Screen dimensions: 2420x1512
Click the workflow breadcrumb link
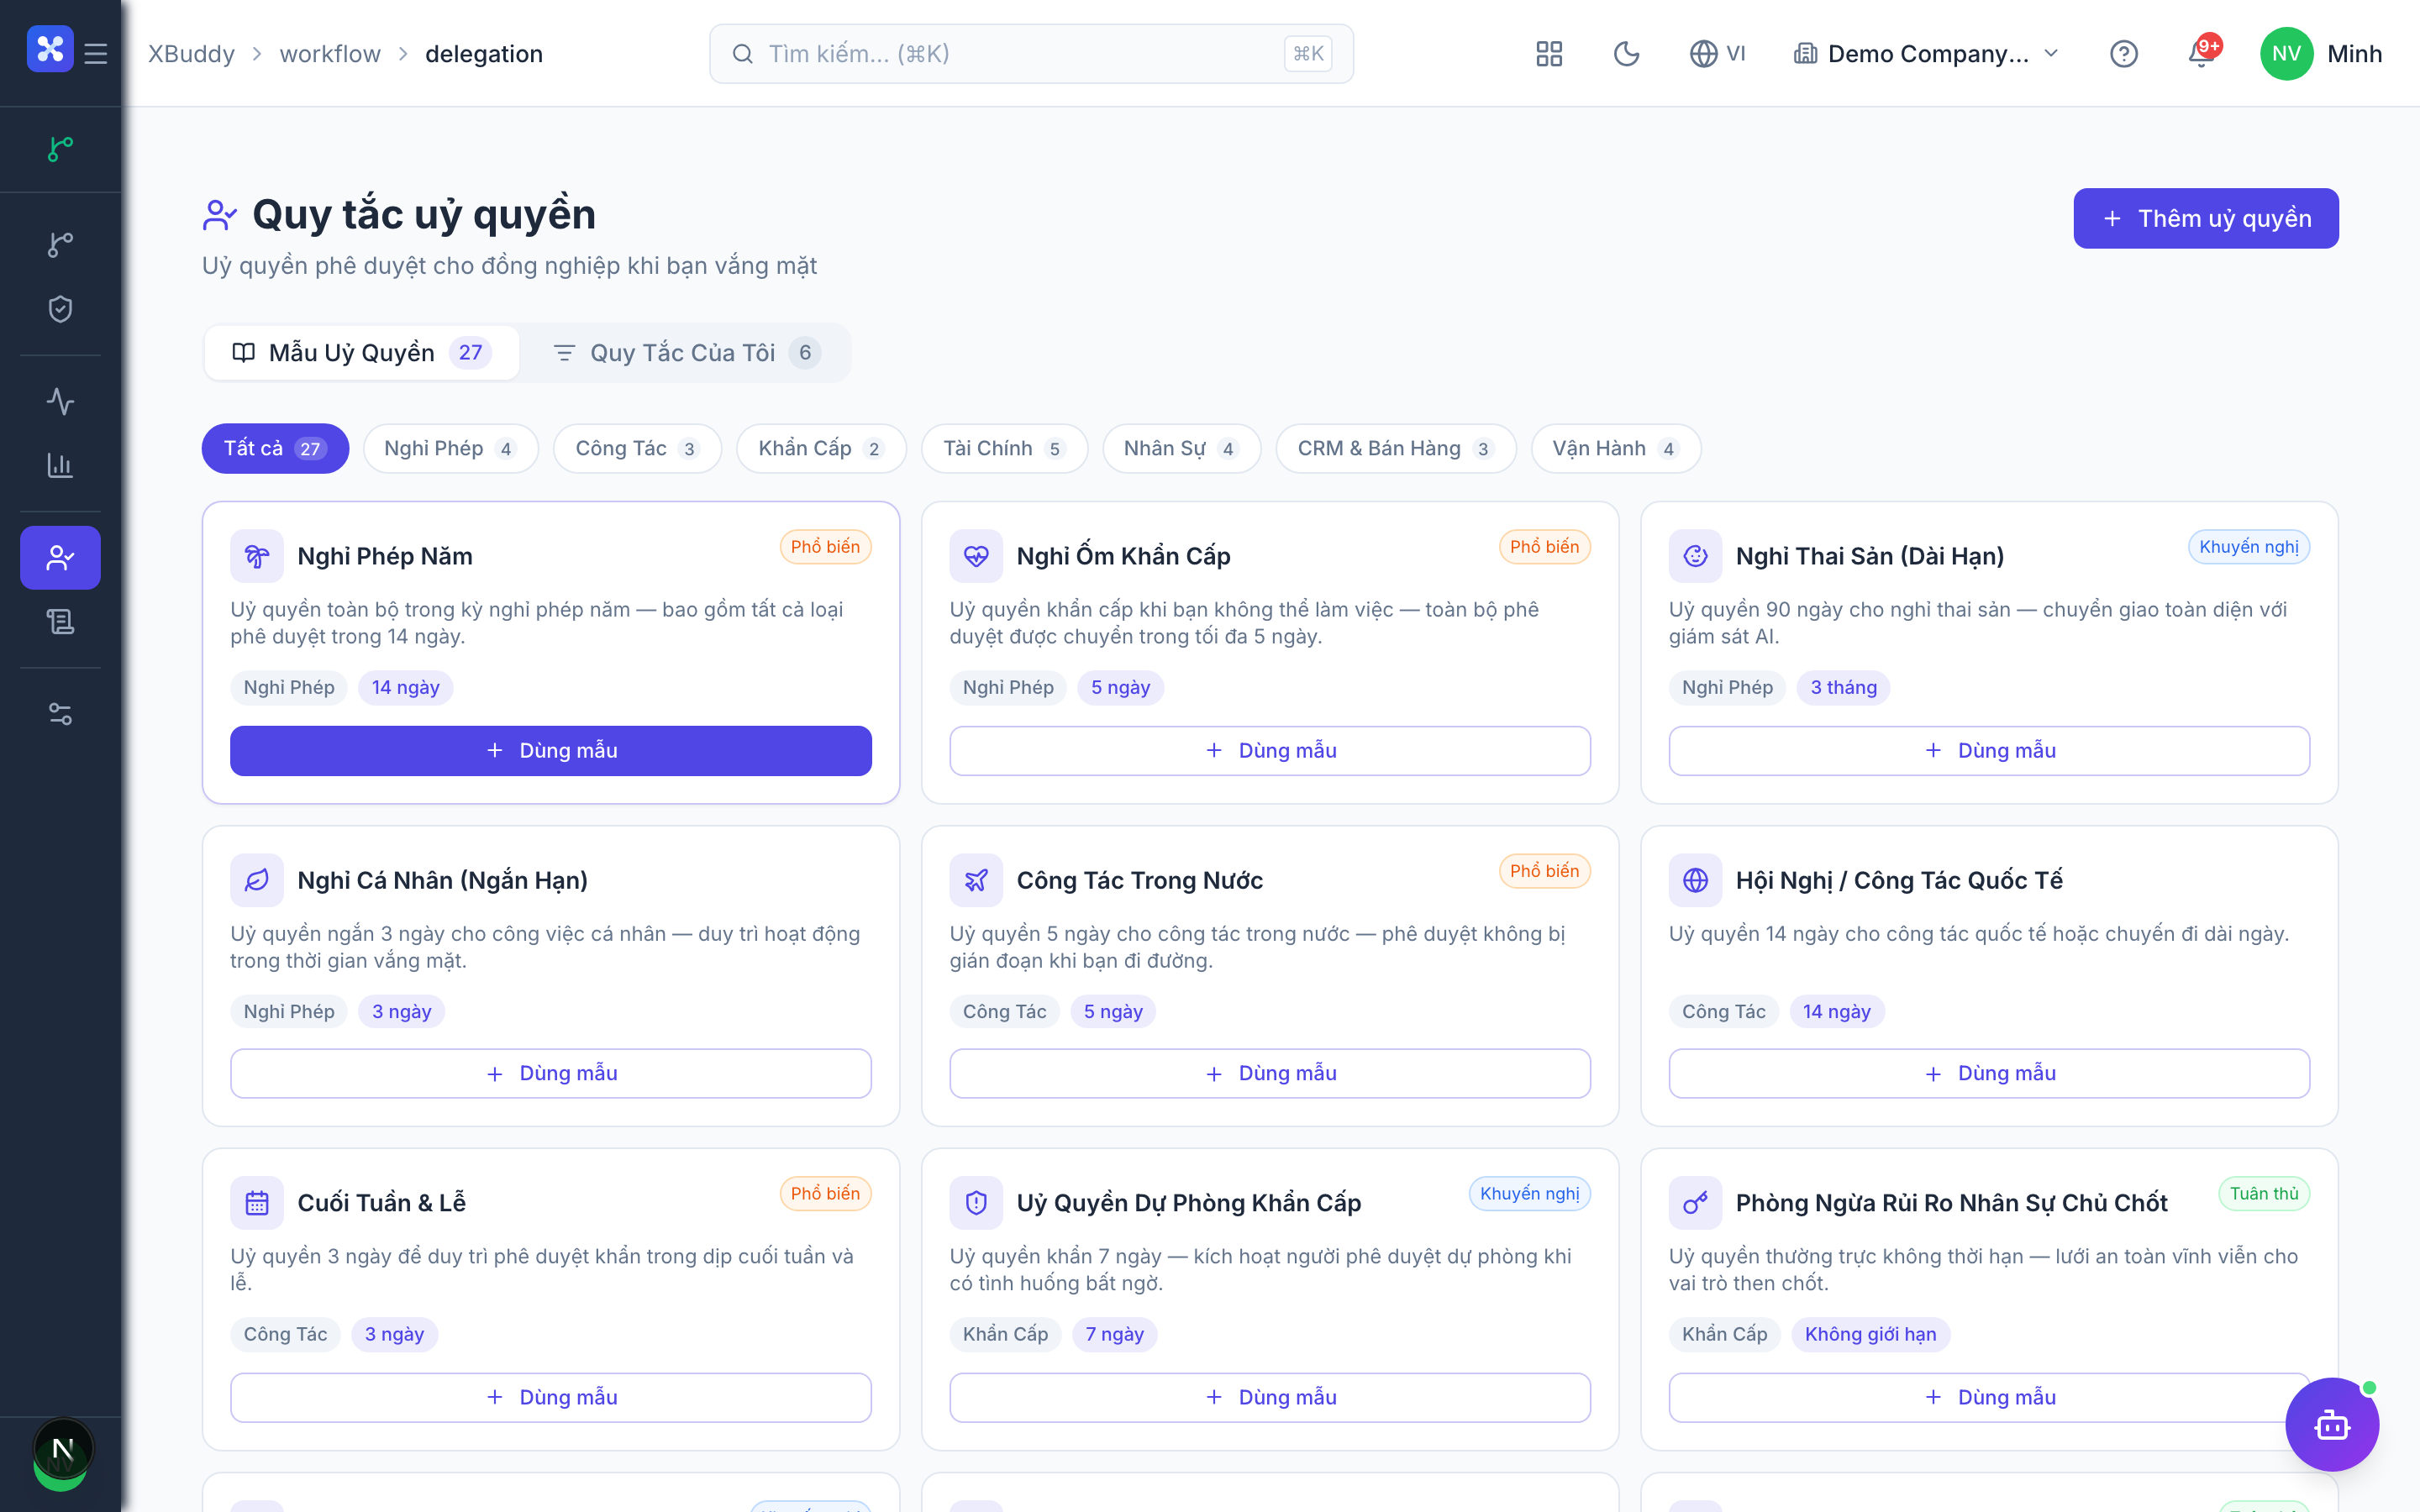pyautogui.click(x=330, y=54)
